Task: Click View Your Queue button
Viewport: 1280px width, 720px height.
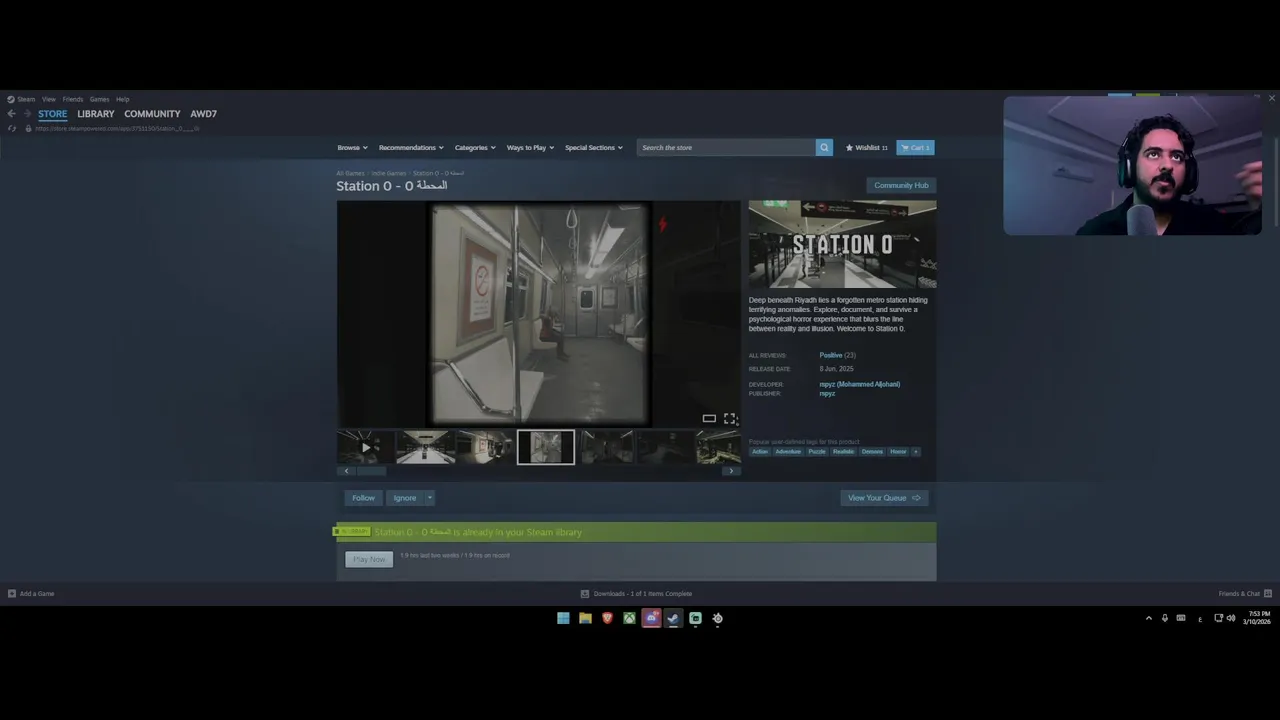Action: pos(884,498)
